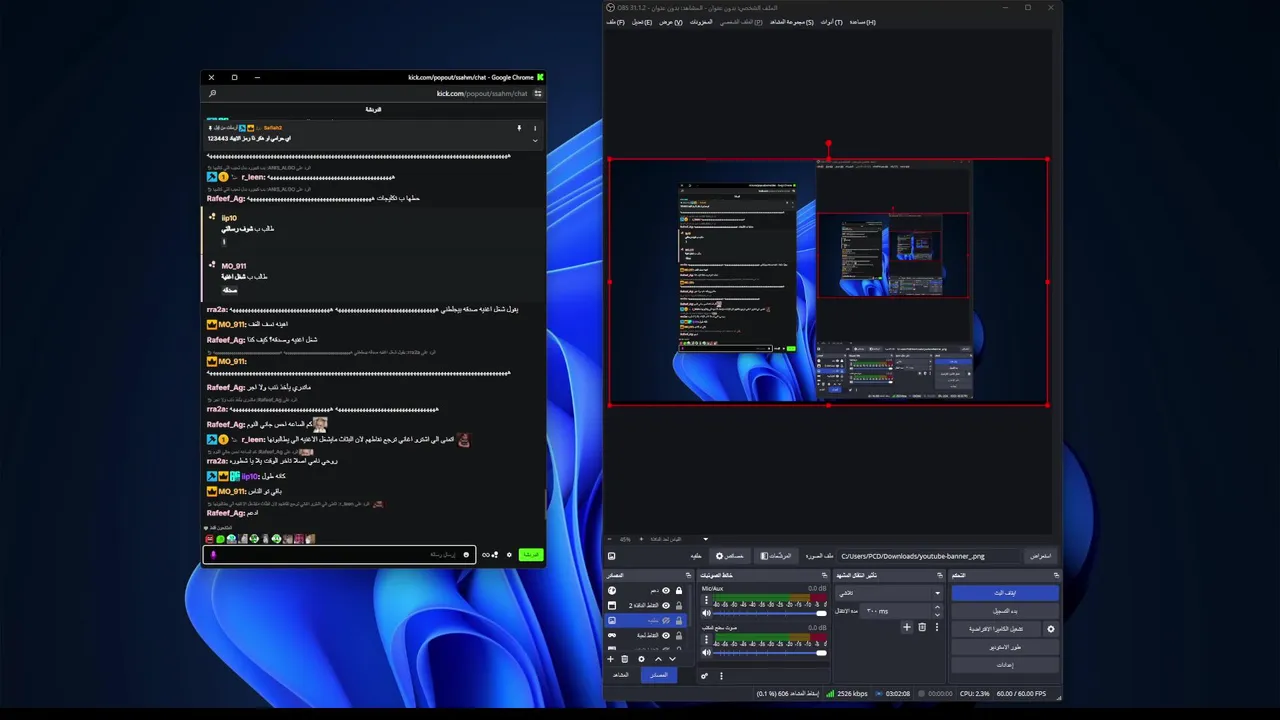
Task: Expand the pinned chat message chevron
Action: pos(535,140)
